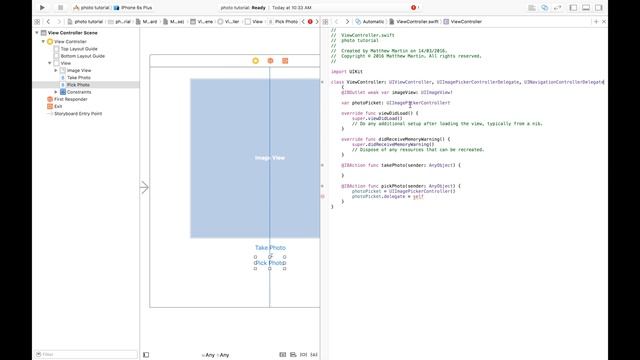640x360 pixels.
Task: Switch to the Standard editor
Action: 531,8
